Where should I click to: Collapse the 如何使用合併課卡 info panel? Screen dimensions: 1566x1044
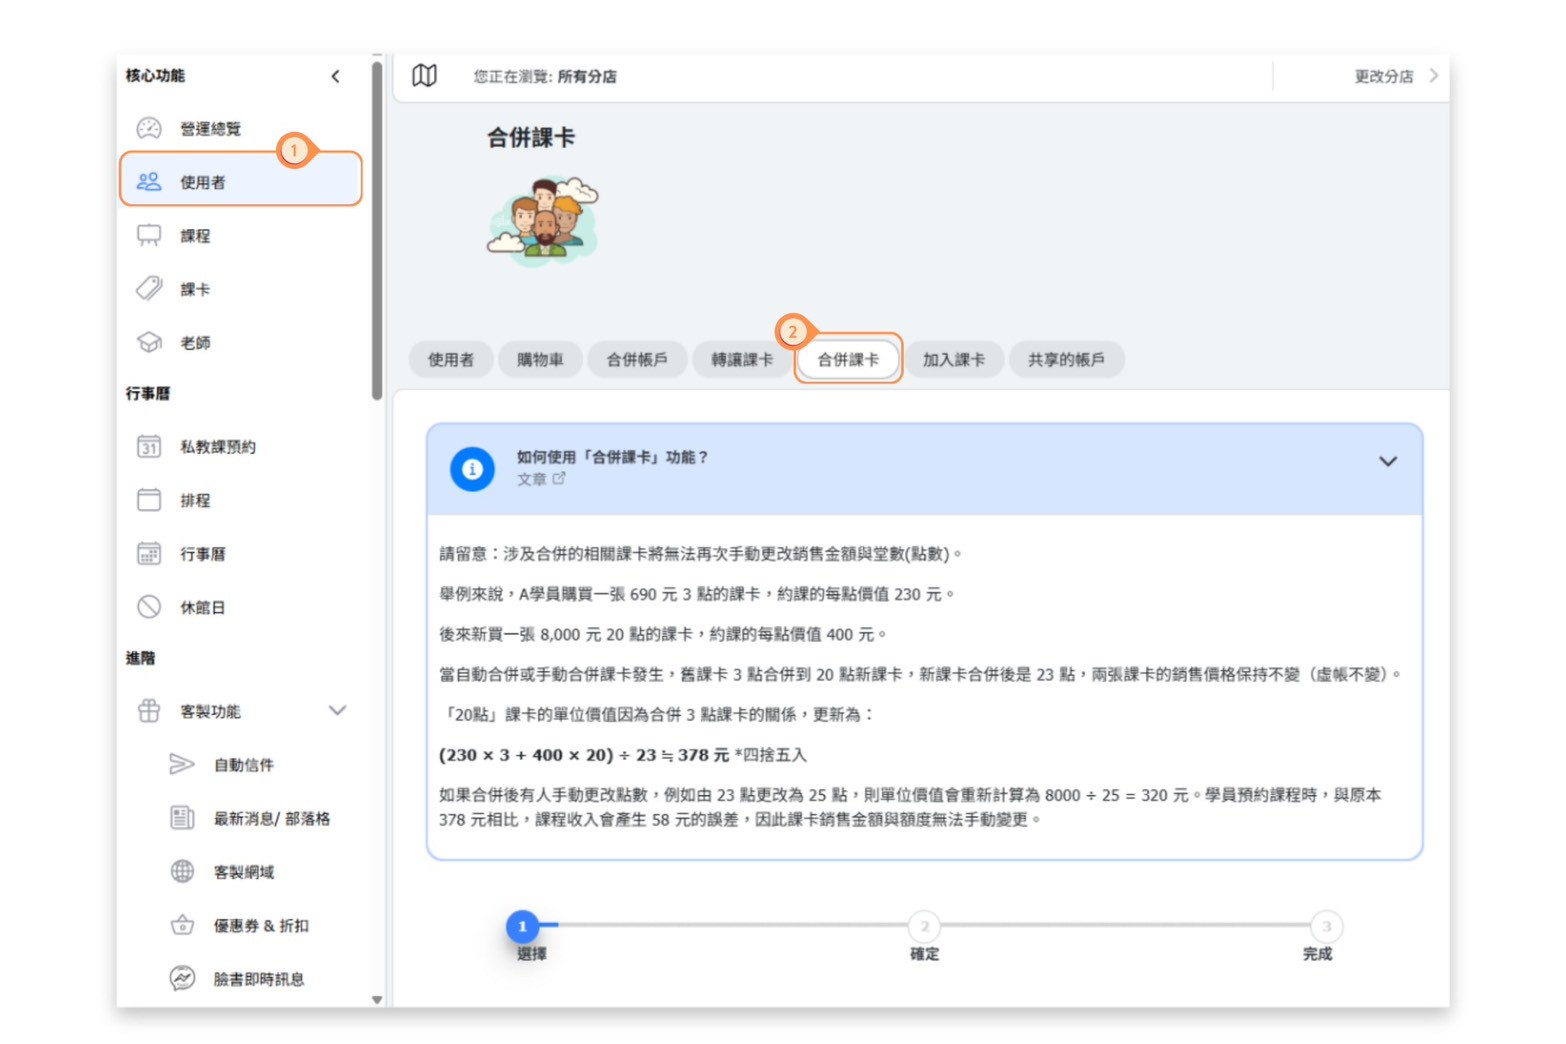(1387, 462)
